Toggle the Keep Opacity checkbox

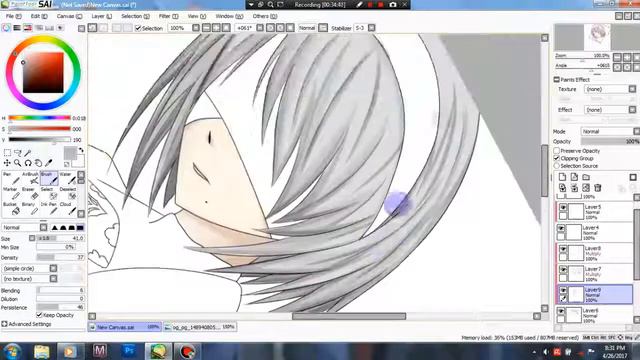[x=39, y=315]
